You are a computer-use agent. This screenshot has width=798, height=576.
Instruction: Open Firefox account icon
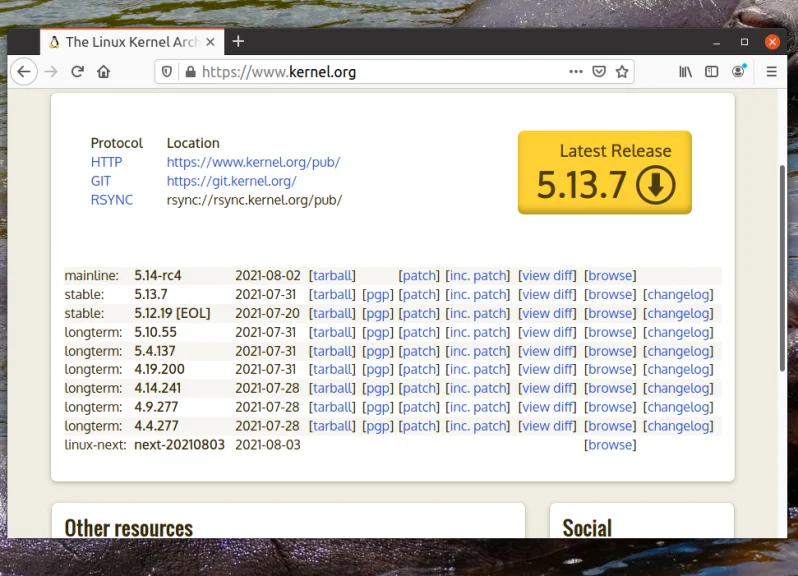(x=738, y=71)
